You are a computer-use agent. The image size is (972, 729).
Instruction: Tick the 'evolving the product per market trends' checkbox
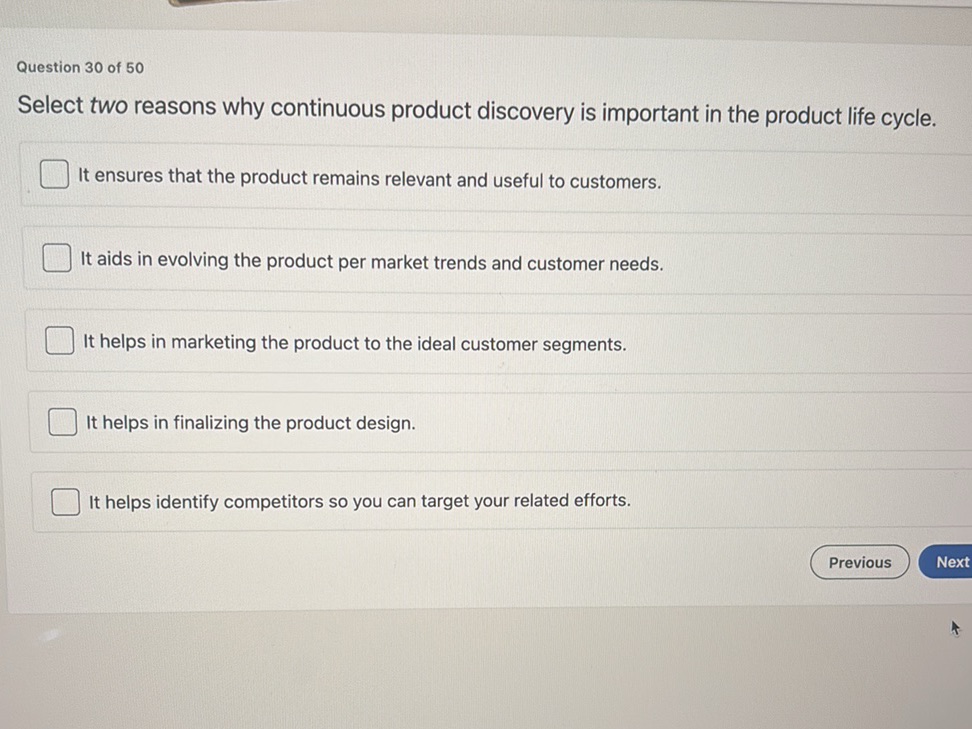[x=57, y=258]
